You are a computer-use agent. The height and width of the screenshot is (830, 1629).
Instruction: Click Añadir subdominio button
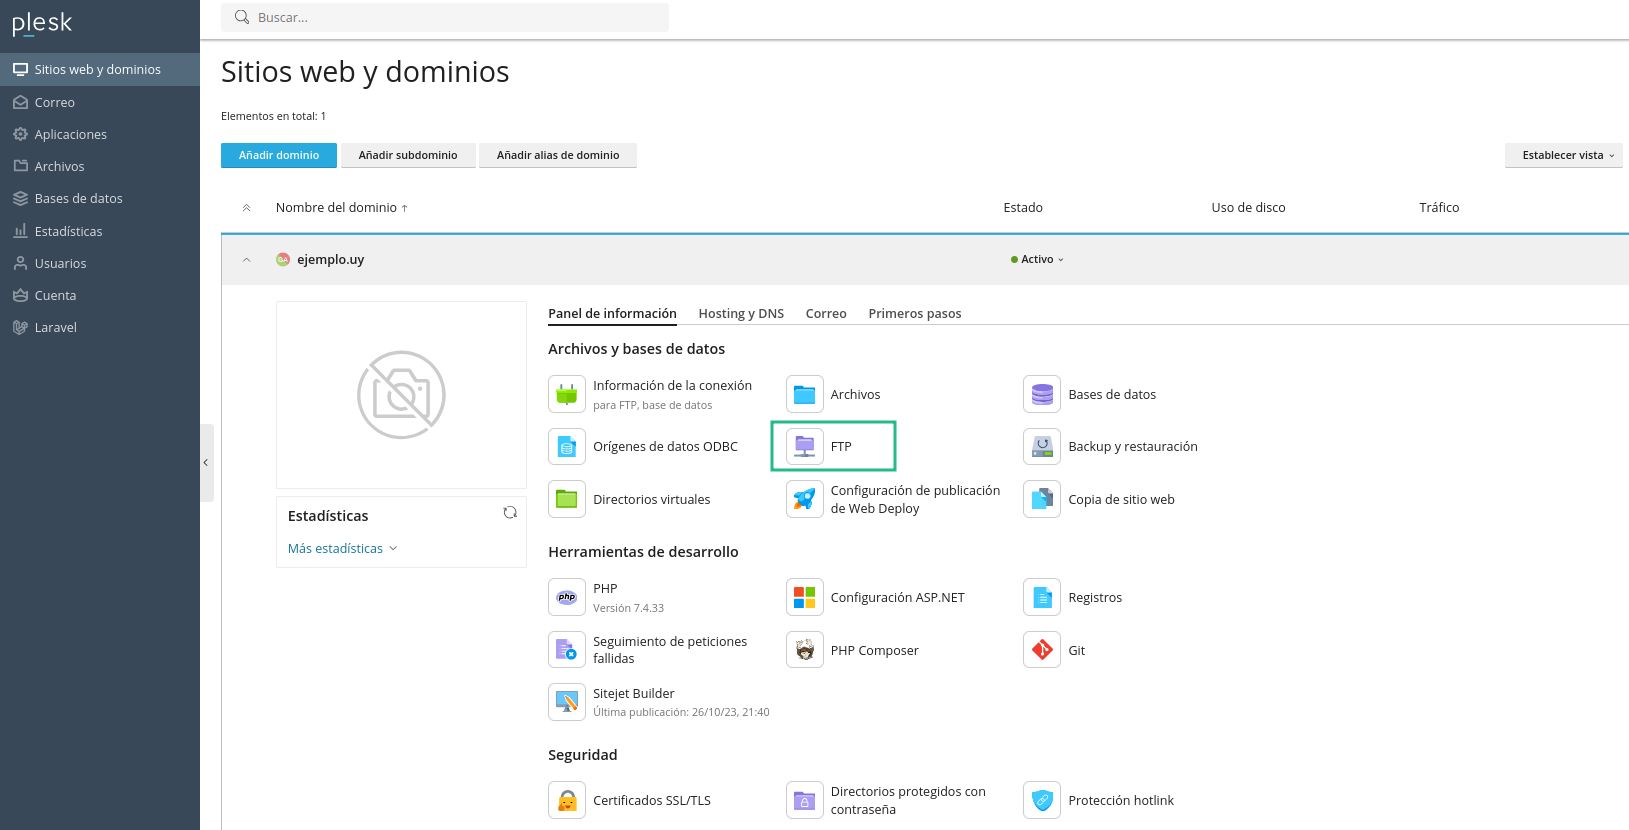pyautogui.click(x=408, y=155)
